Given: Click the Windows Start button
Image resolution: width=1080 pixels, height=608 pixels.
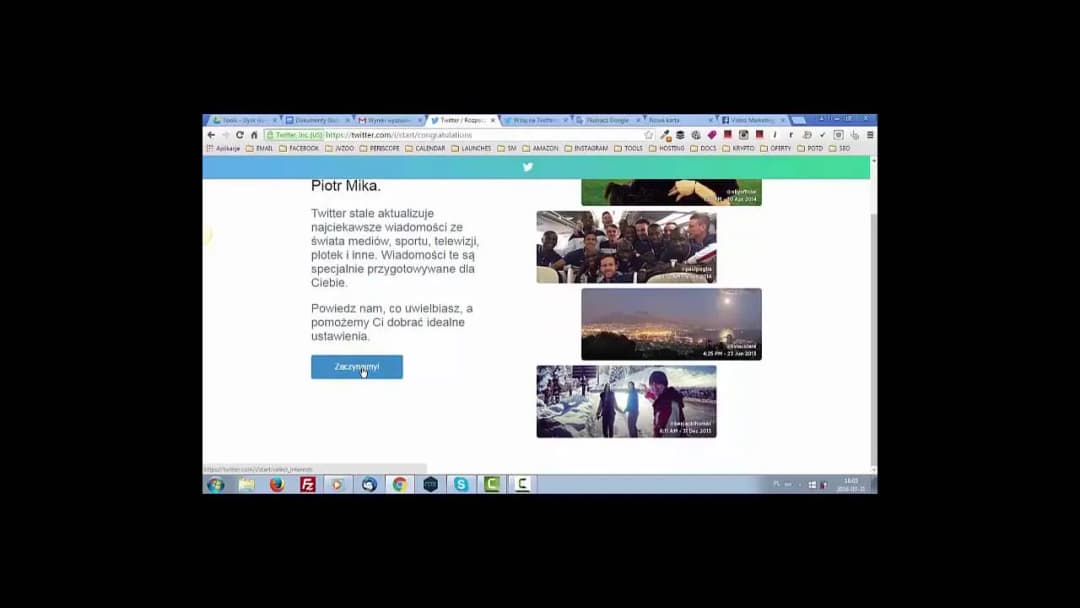Looking at the screenshot, I should (215, 485).
